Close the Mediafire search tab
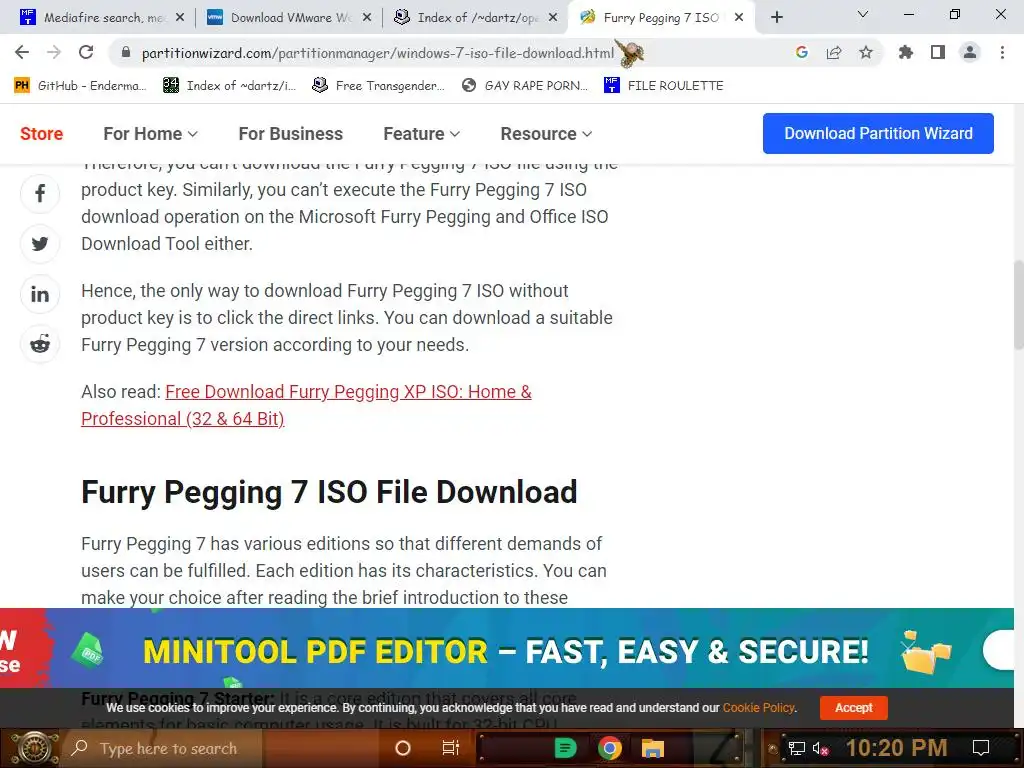Image resolution: width=1024 pixels, height=768 pixels. click(x=180, y=18)
